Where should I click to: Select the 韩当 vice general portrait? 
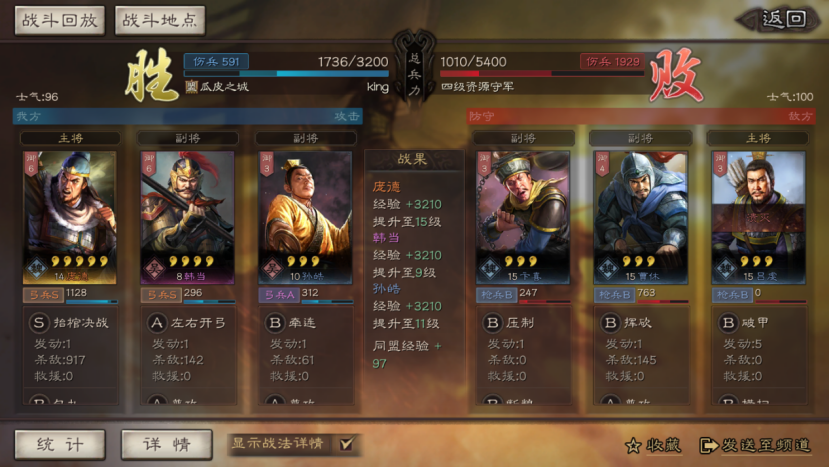point(187,218)
